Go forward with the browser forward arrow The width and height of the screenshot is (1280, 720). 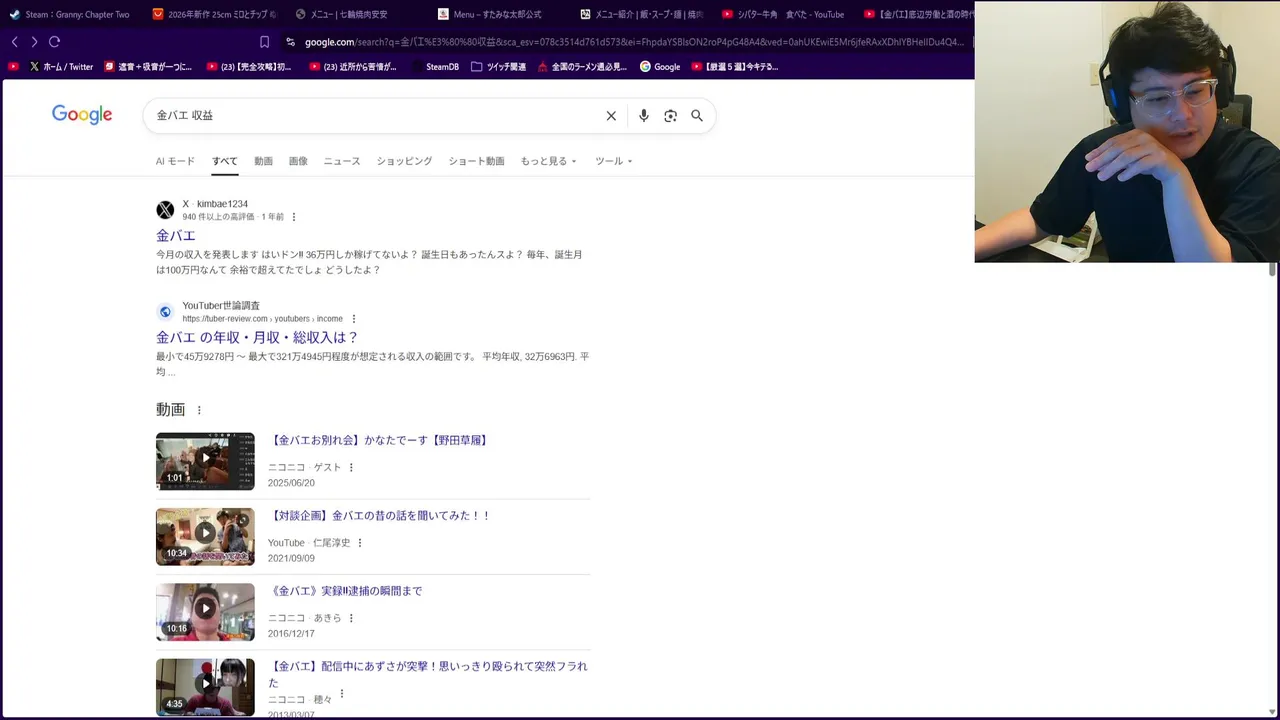pos(34,42)
